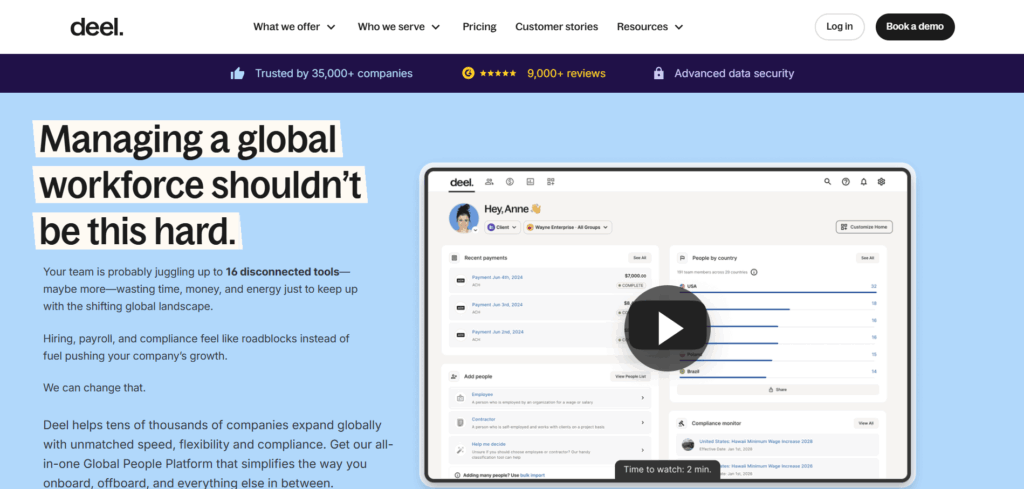Image resolution: width=1024 pixels, height=489 pixels.
Task: Click the Brazil progress bar
Action: point(722,377)
